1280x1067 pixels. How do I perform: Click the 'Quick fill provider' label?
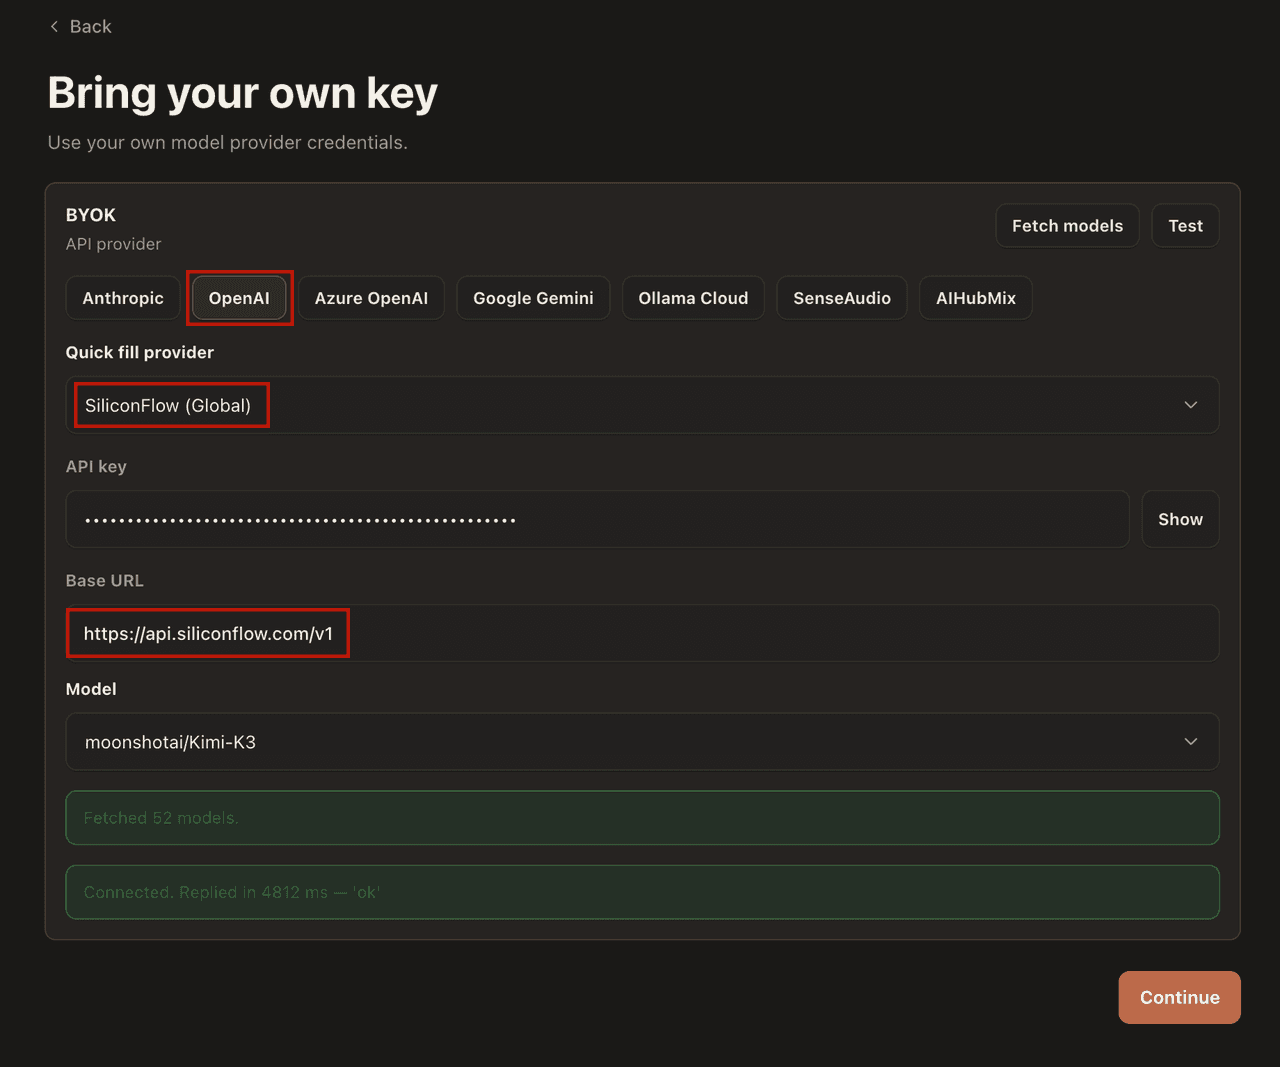point(140,352)
